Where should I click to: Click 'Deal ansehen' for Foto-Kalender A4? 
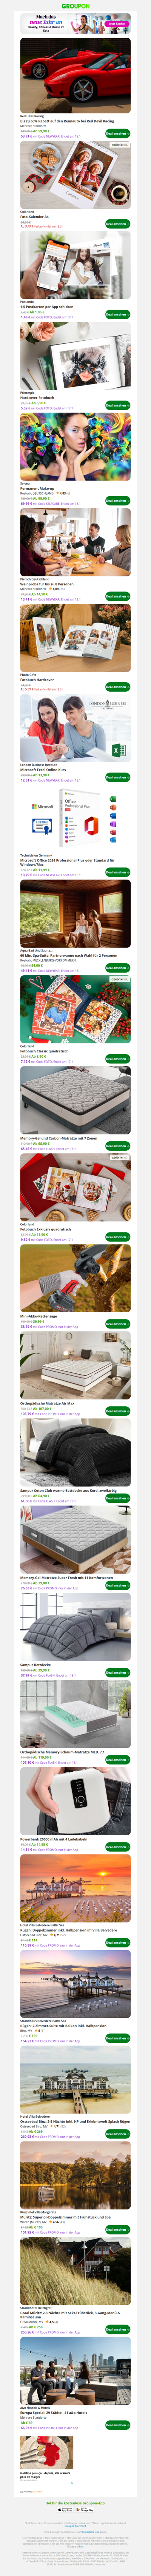click(x=117, y=224)
